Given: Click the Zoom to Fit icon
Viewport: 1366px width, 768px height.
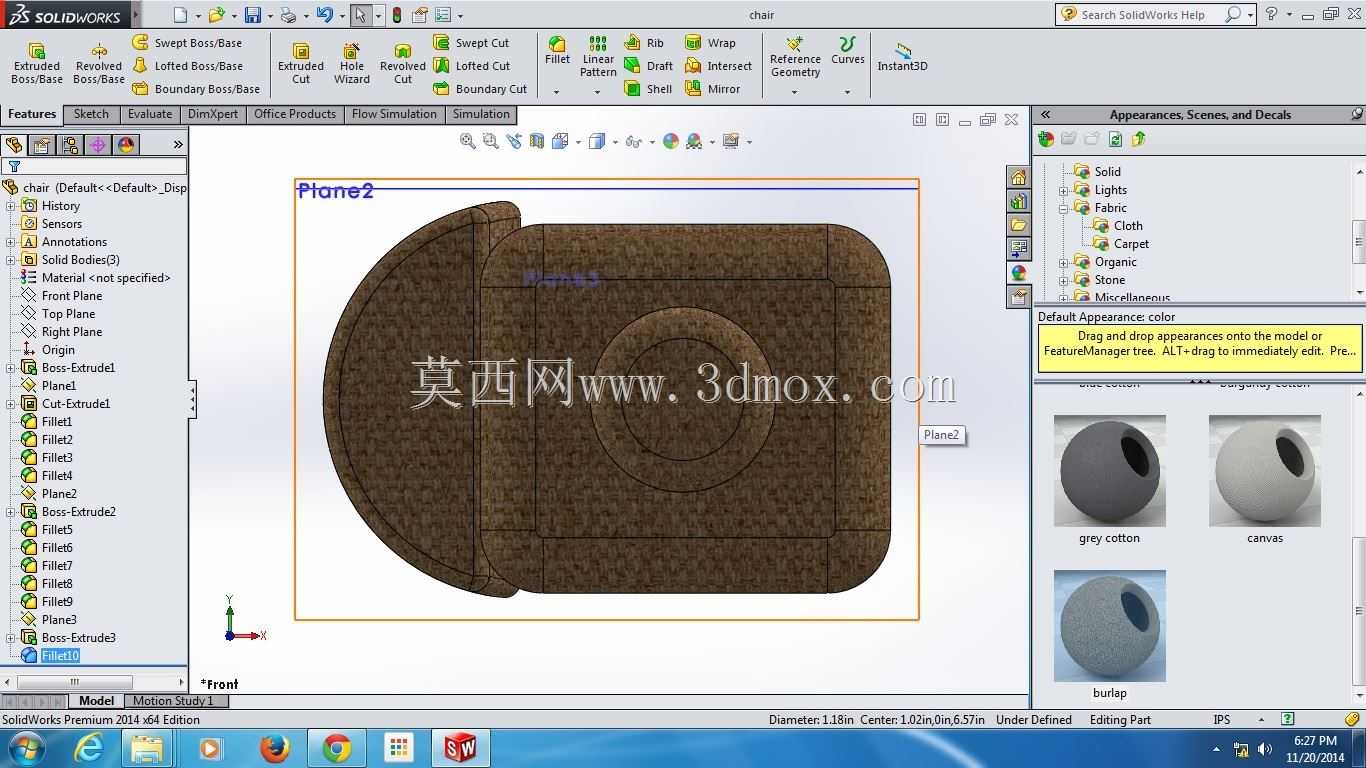Looking at the screenshot, I should pos(467,142).
